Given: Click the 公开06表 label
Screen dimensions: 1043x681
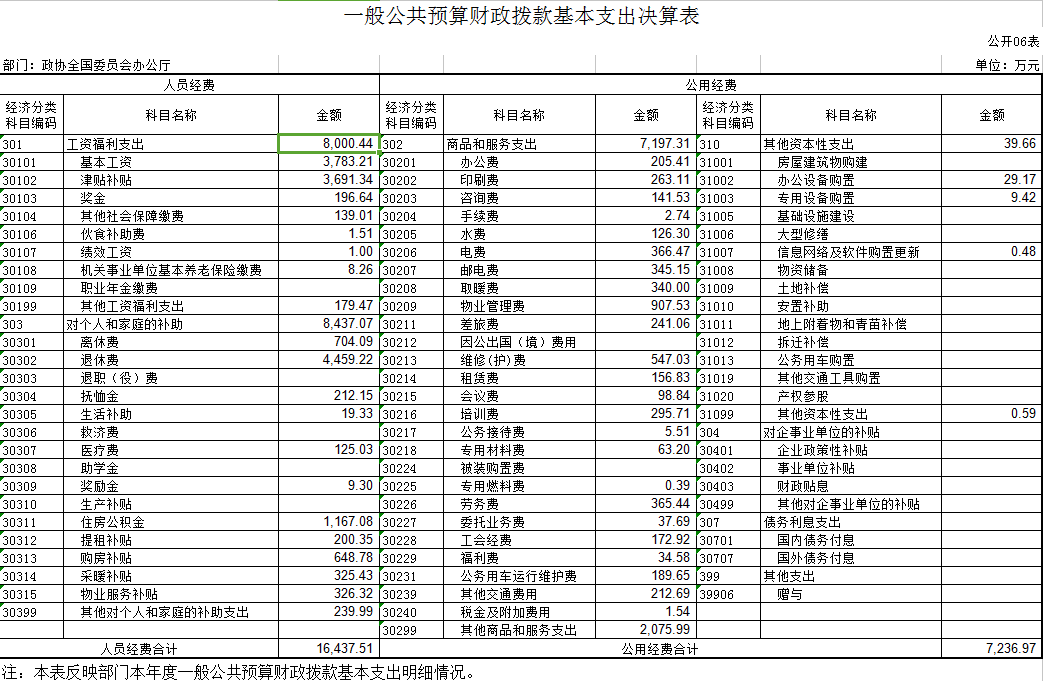Looking at the screenshot, I should coord(1013,41).
